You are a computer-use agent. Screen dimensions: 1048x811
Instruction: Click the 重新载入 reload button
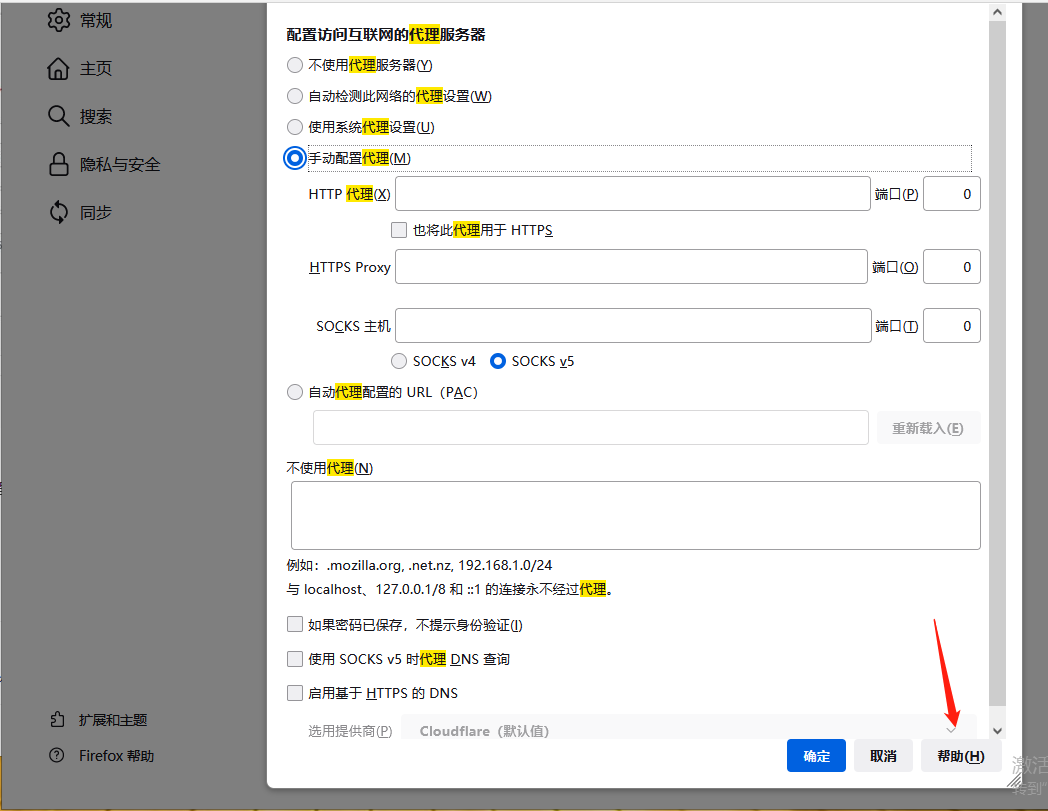point(928,427)
